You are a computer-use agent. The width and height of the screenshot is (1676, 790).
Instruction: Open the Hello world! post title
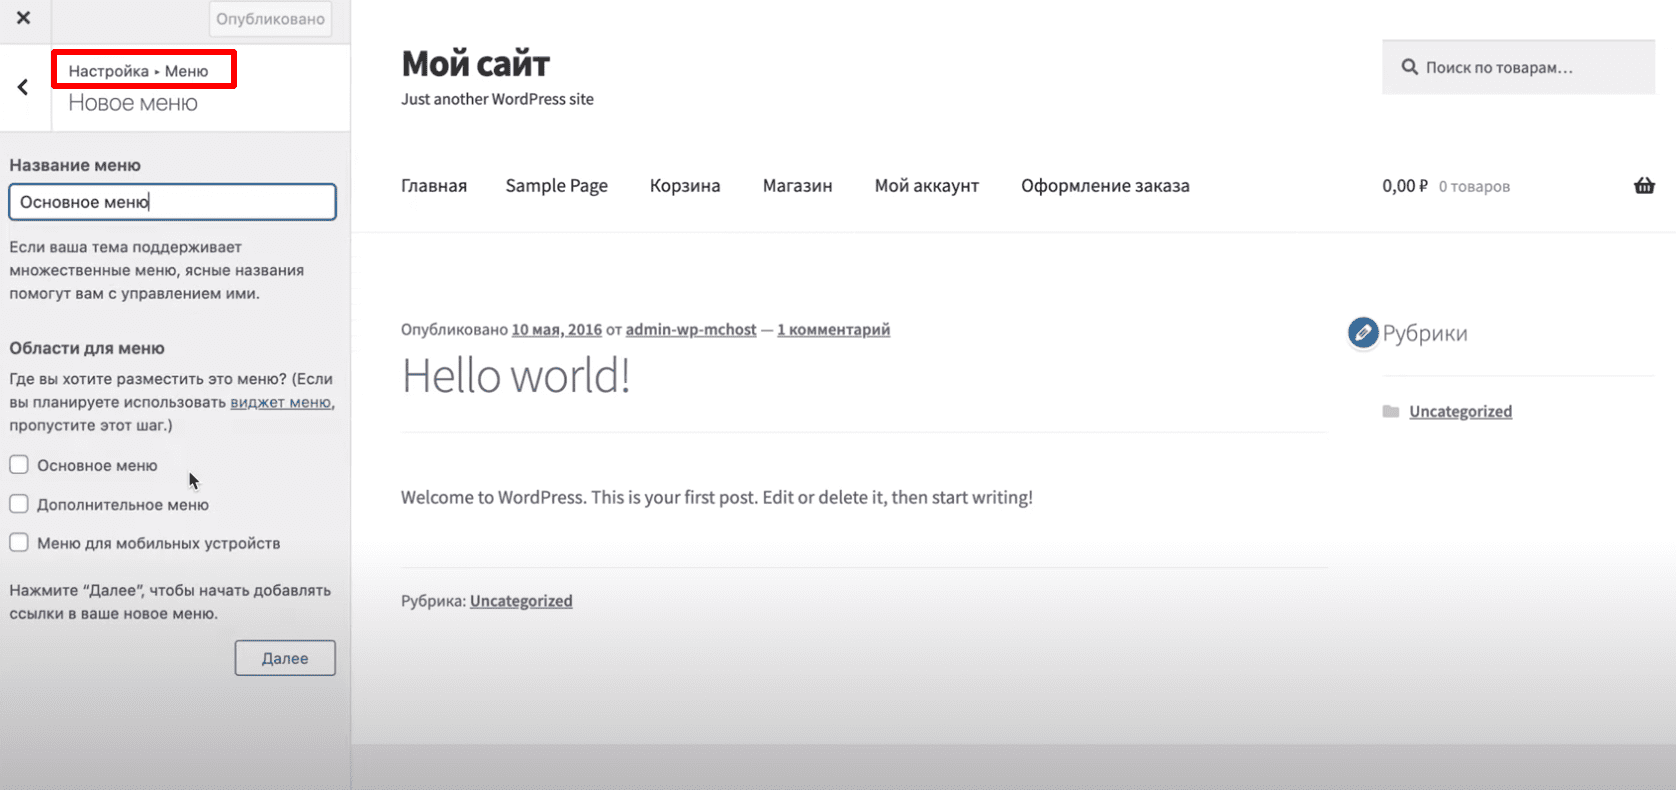click(516, 377)
